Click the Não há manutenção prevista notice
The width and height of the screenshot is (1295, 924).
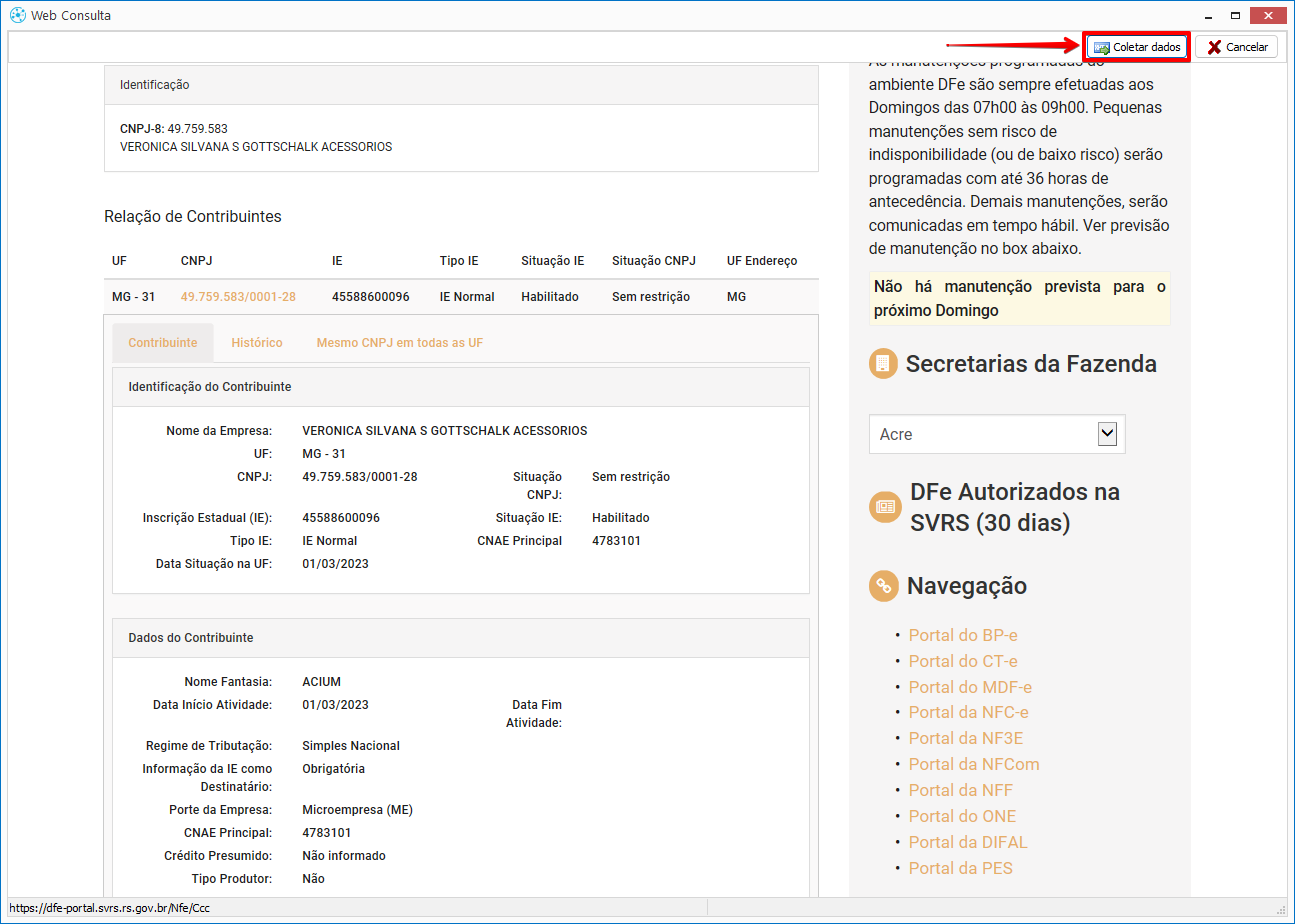click(1020, 299)
